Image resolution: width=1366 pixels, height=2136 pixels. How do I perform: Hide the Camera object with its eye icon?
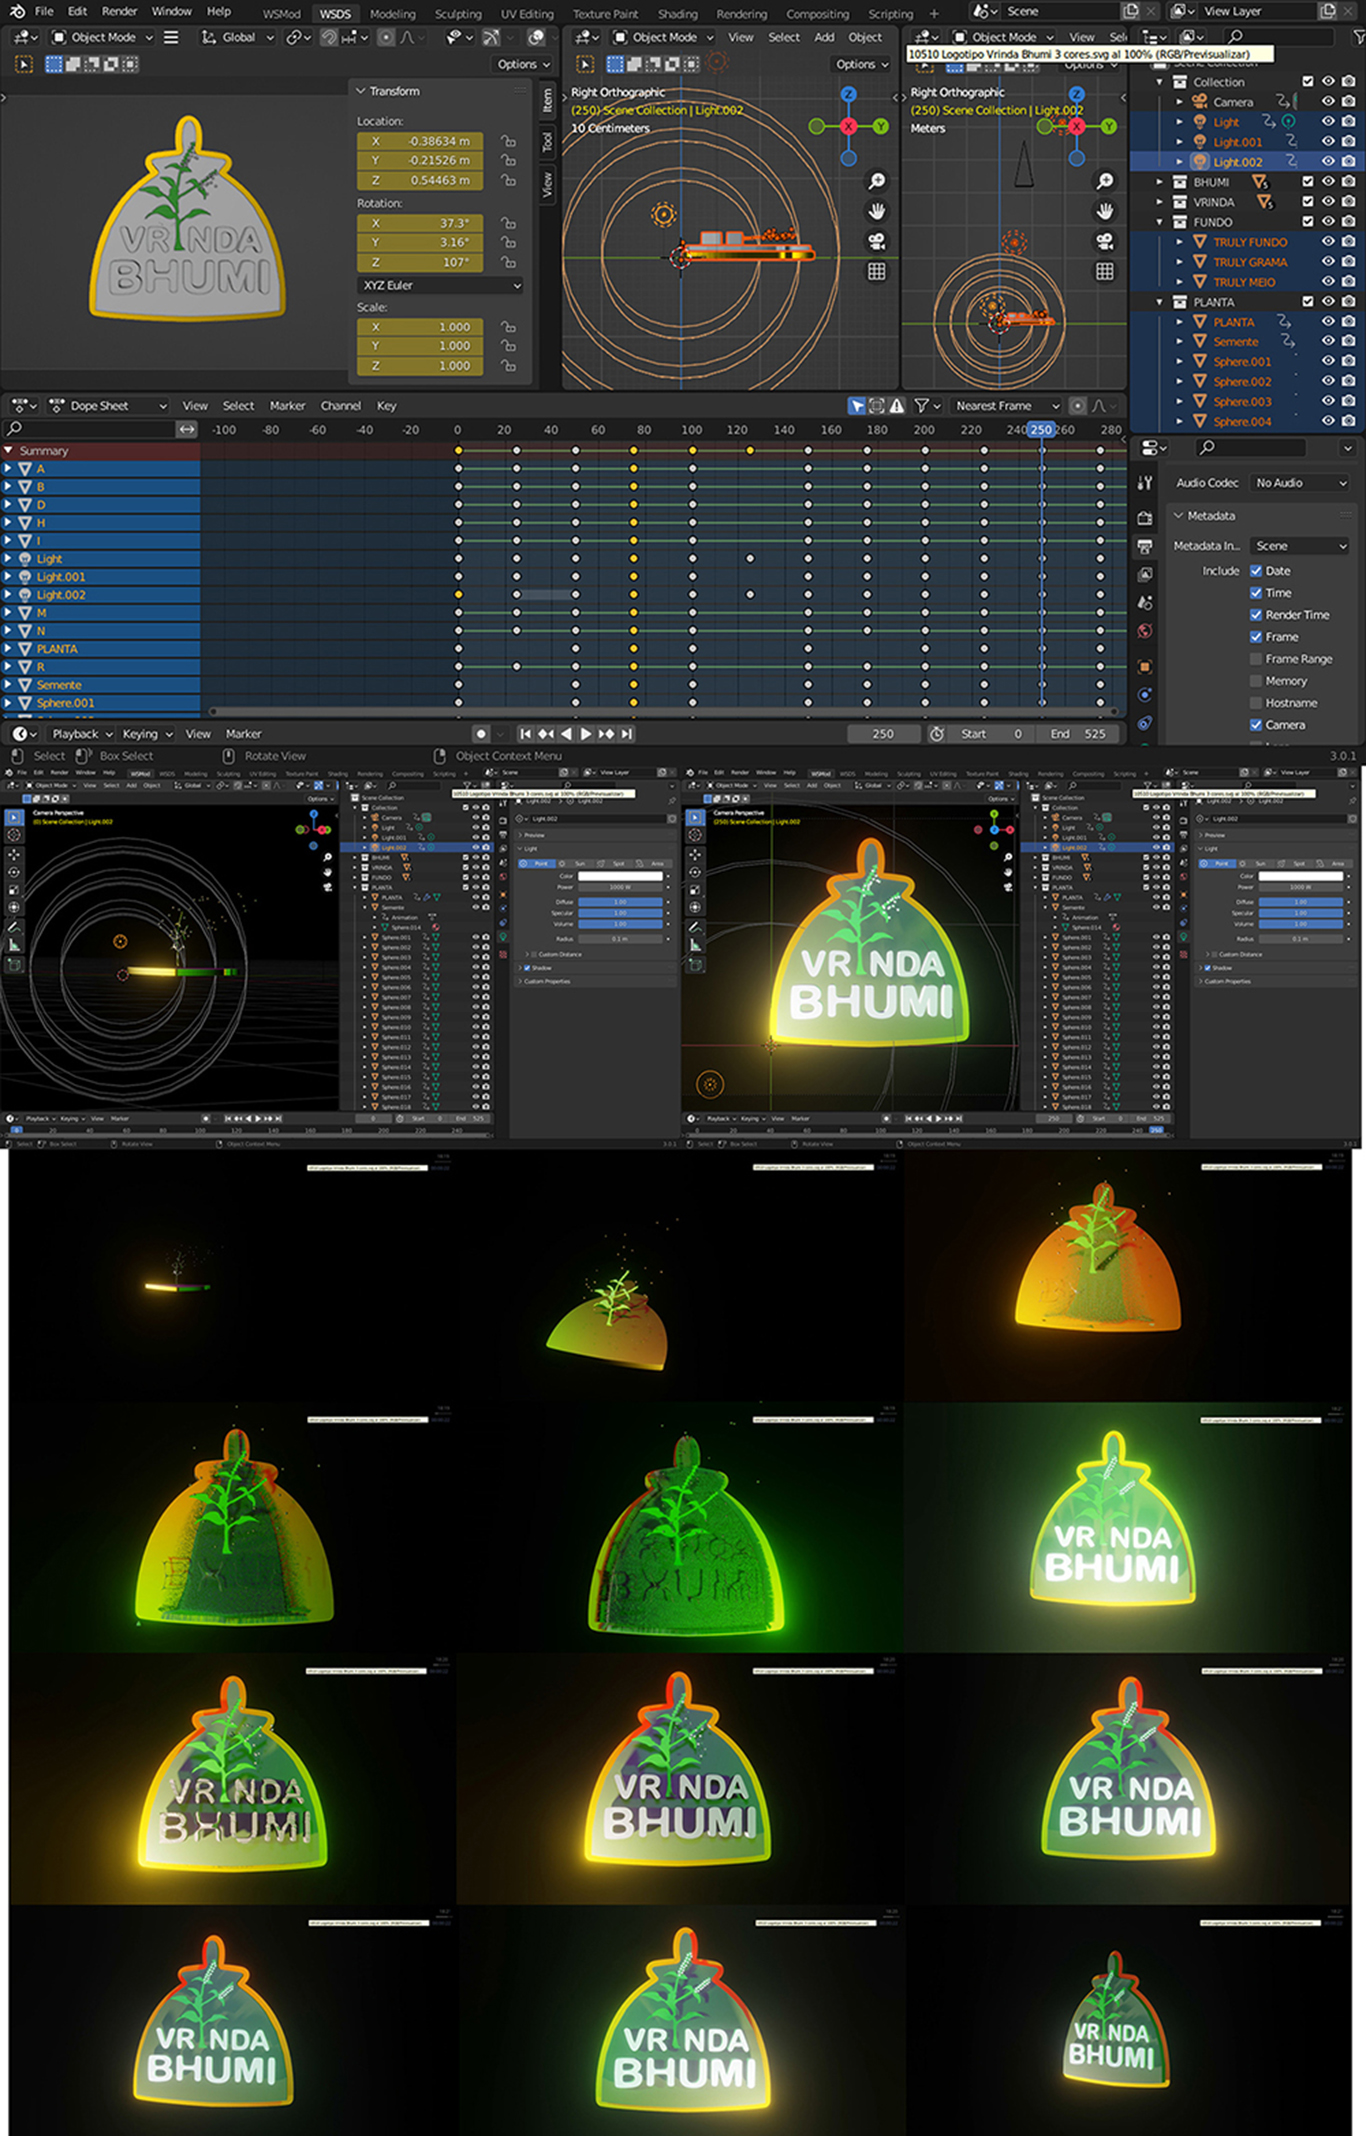tap(1328, 101)
